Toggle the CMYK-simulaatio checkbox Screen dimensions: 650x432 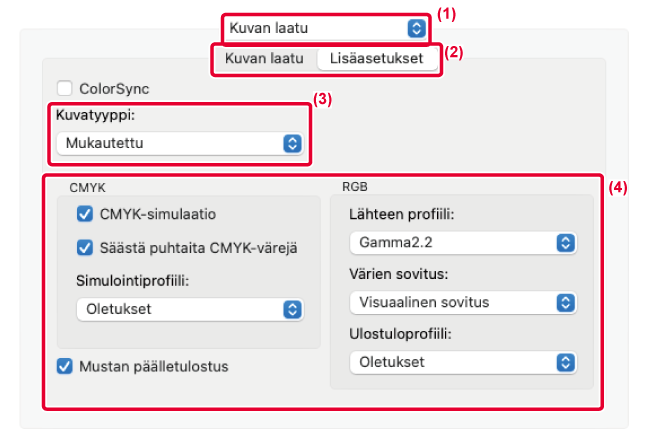(84, 213)
